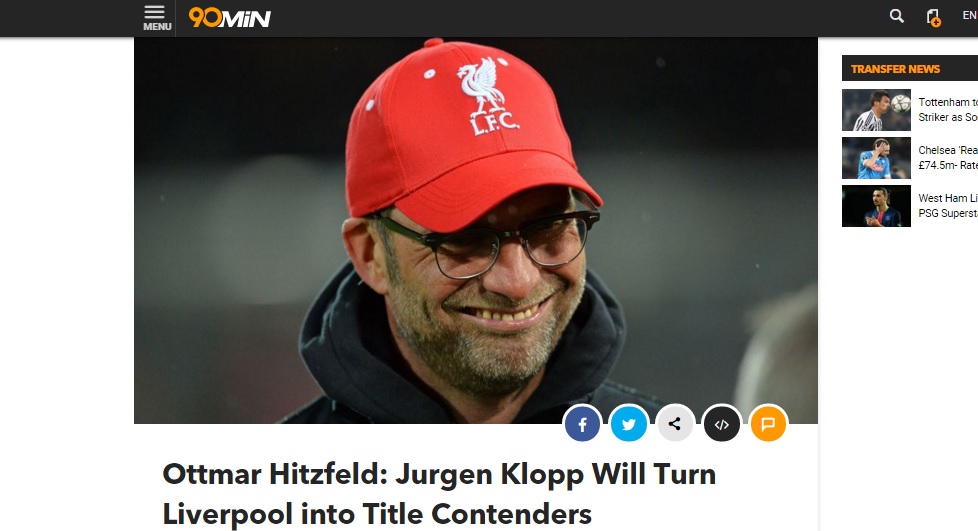The width and height of the screenshot is (978, 531).
Task: Click the MENU text label
Action: (157, 27)
